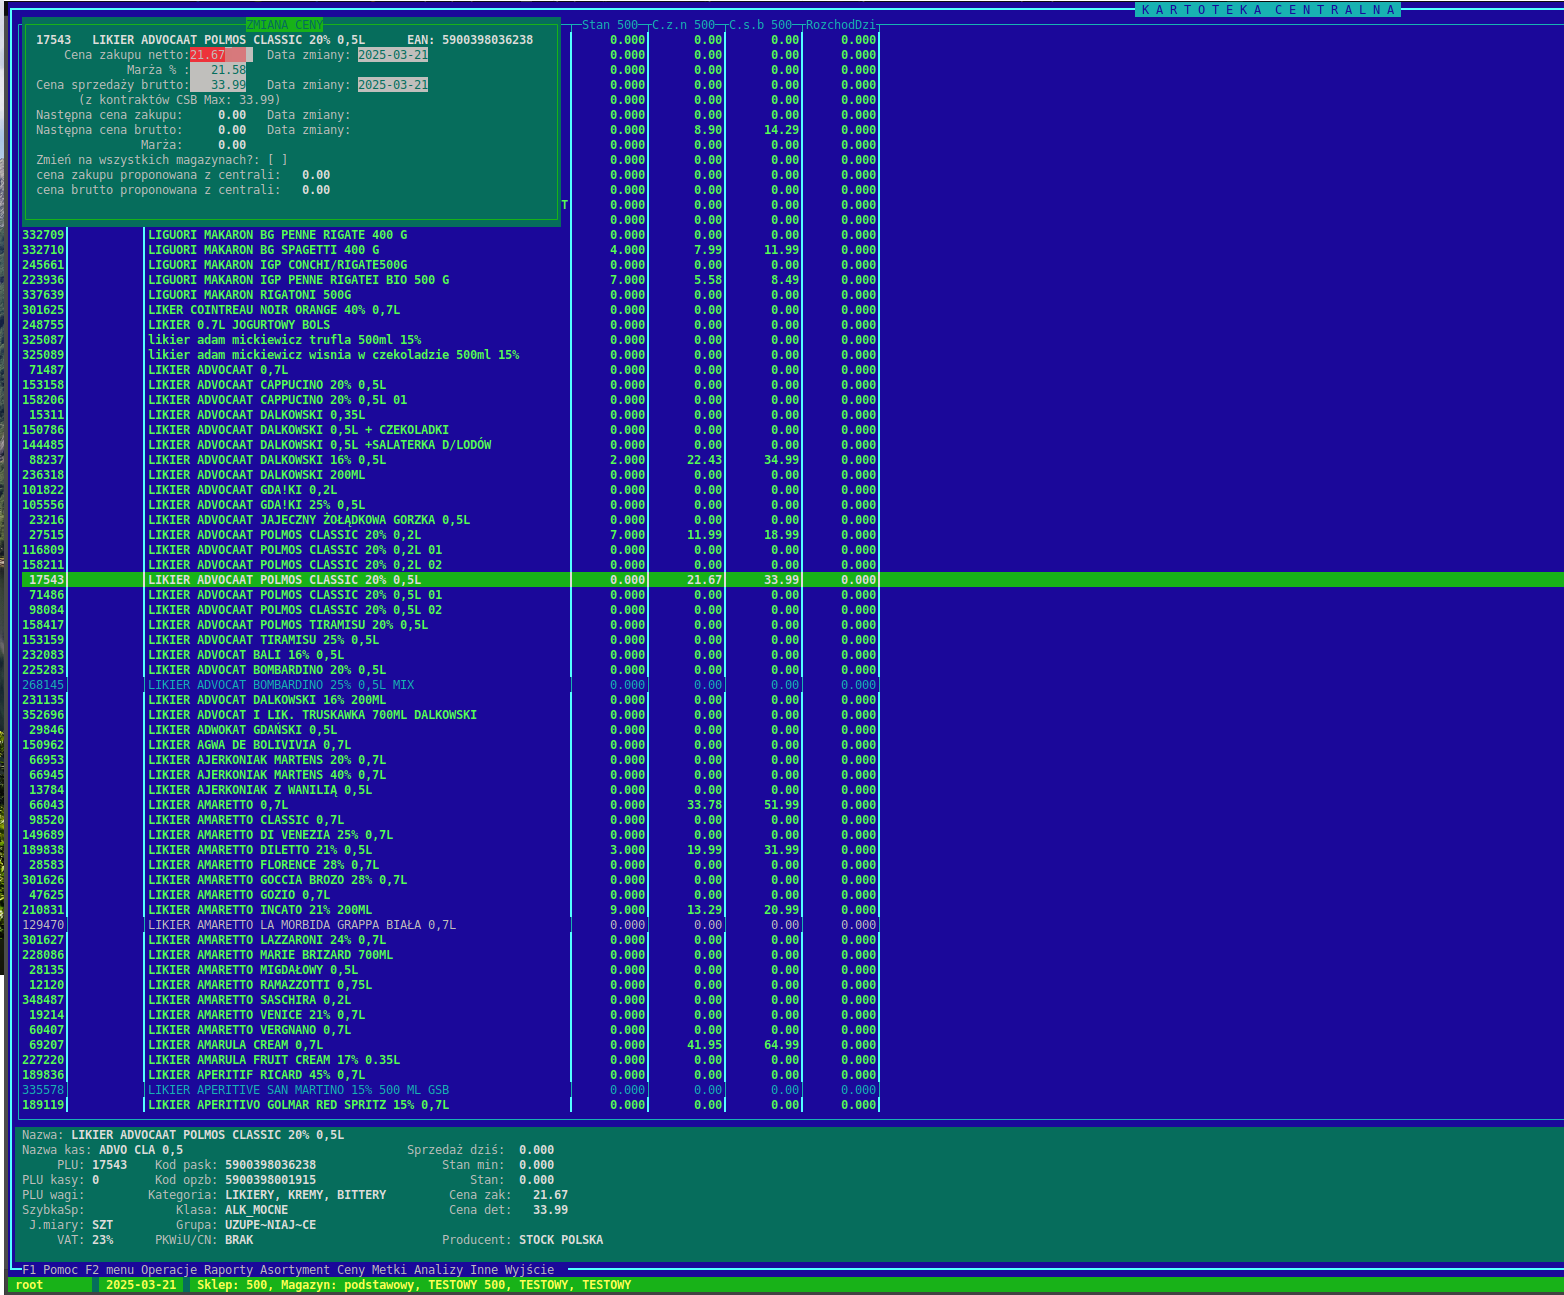This screenshot has width=1564, height=1295.
Task: Toggle the 'Zmień na wszystkich magazynach' checkbox
Action: pos(277,160)
